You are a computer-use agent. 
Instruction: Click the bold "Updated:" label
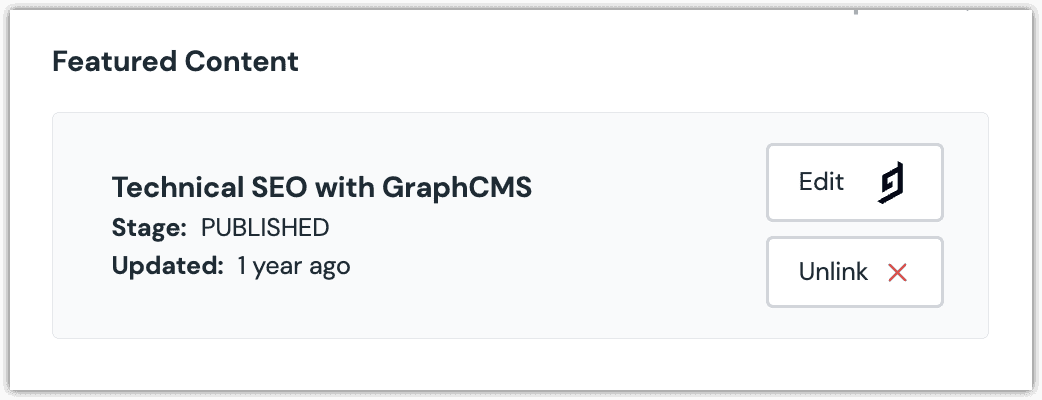click(167, 266)
